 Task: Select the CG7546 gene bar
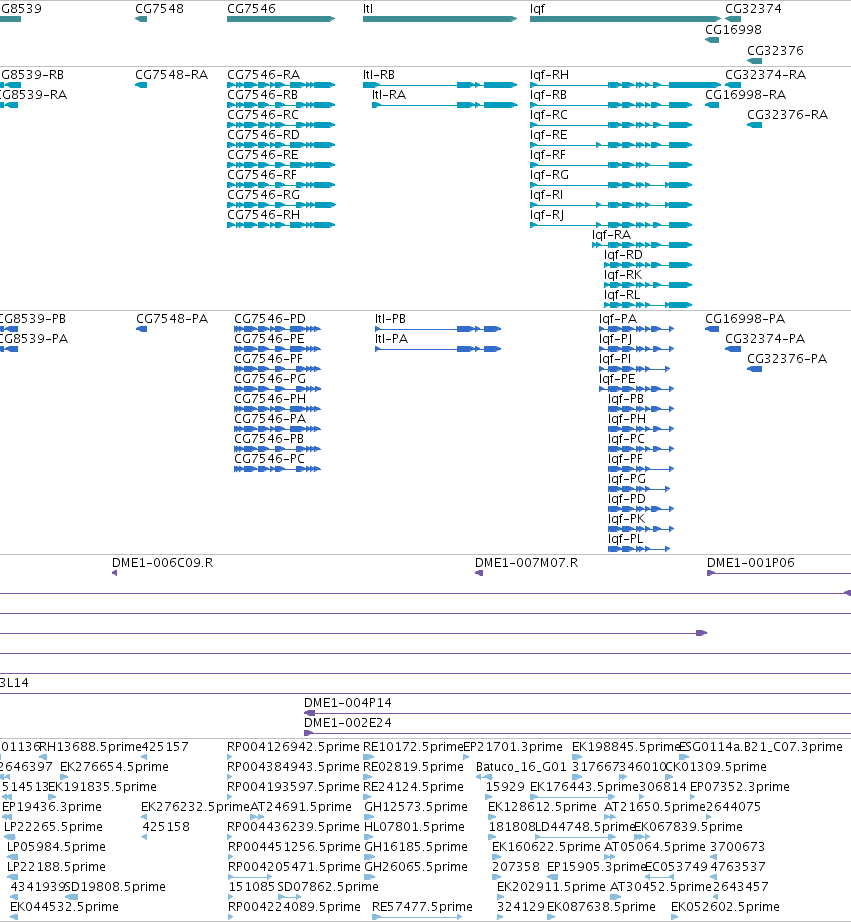pos(281,19)
